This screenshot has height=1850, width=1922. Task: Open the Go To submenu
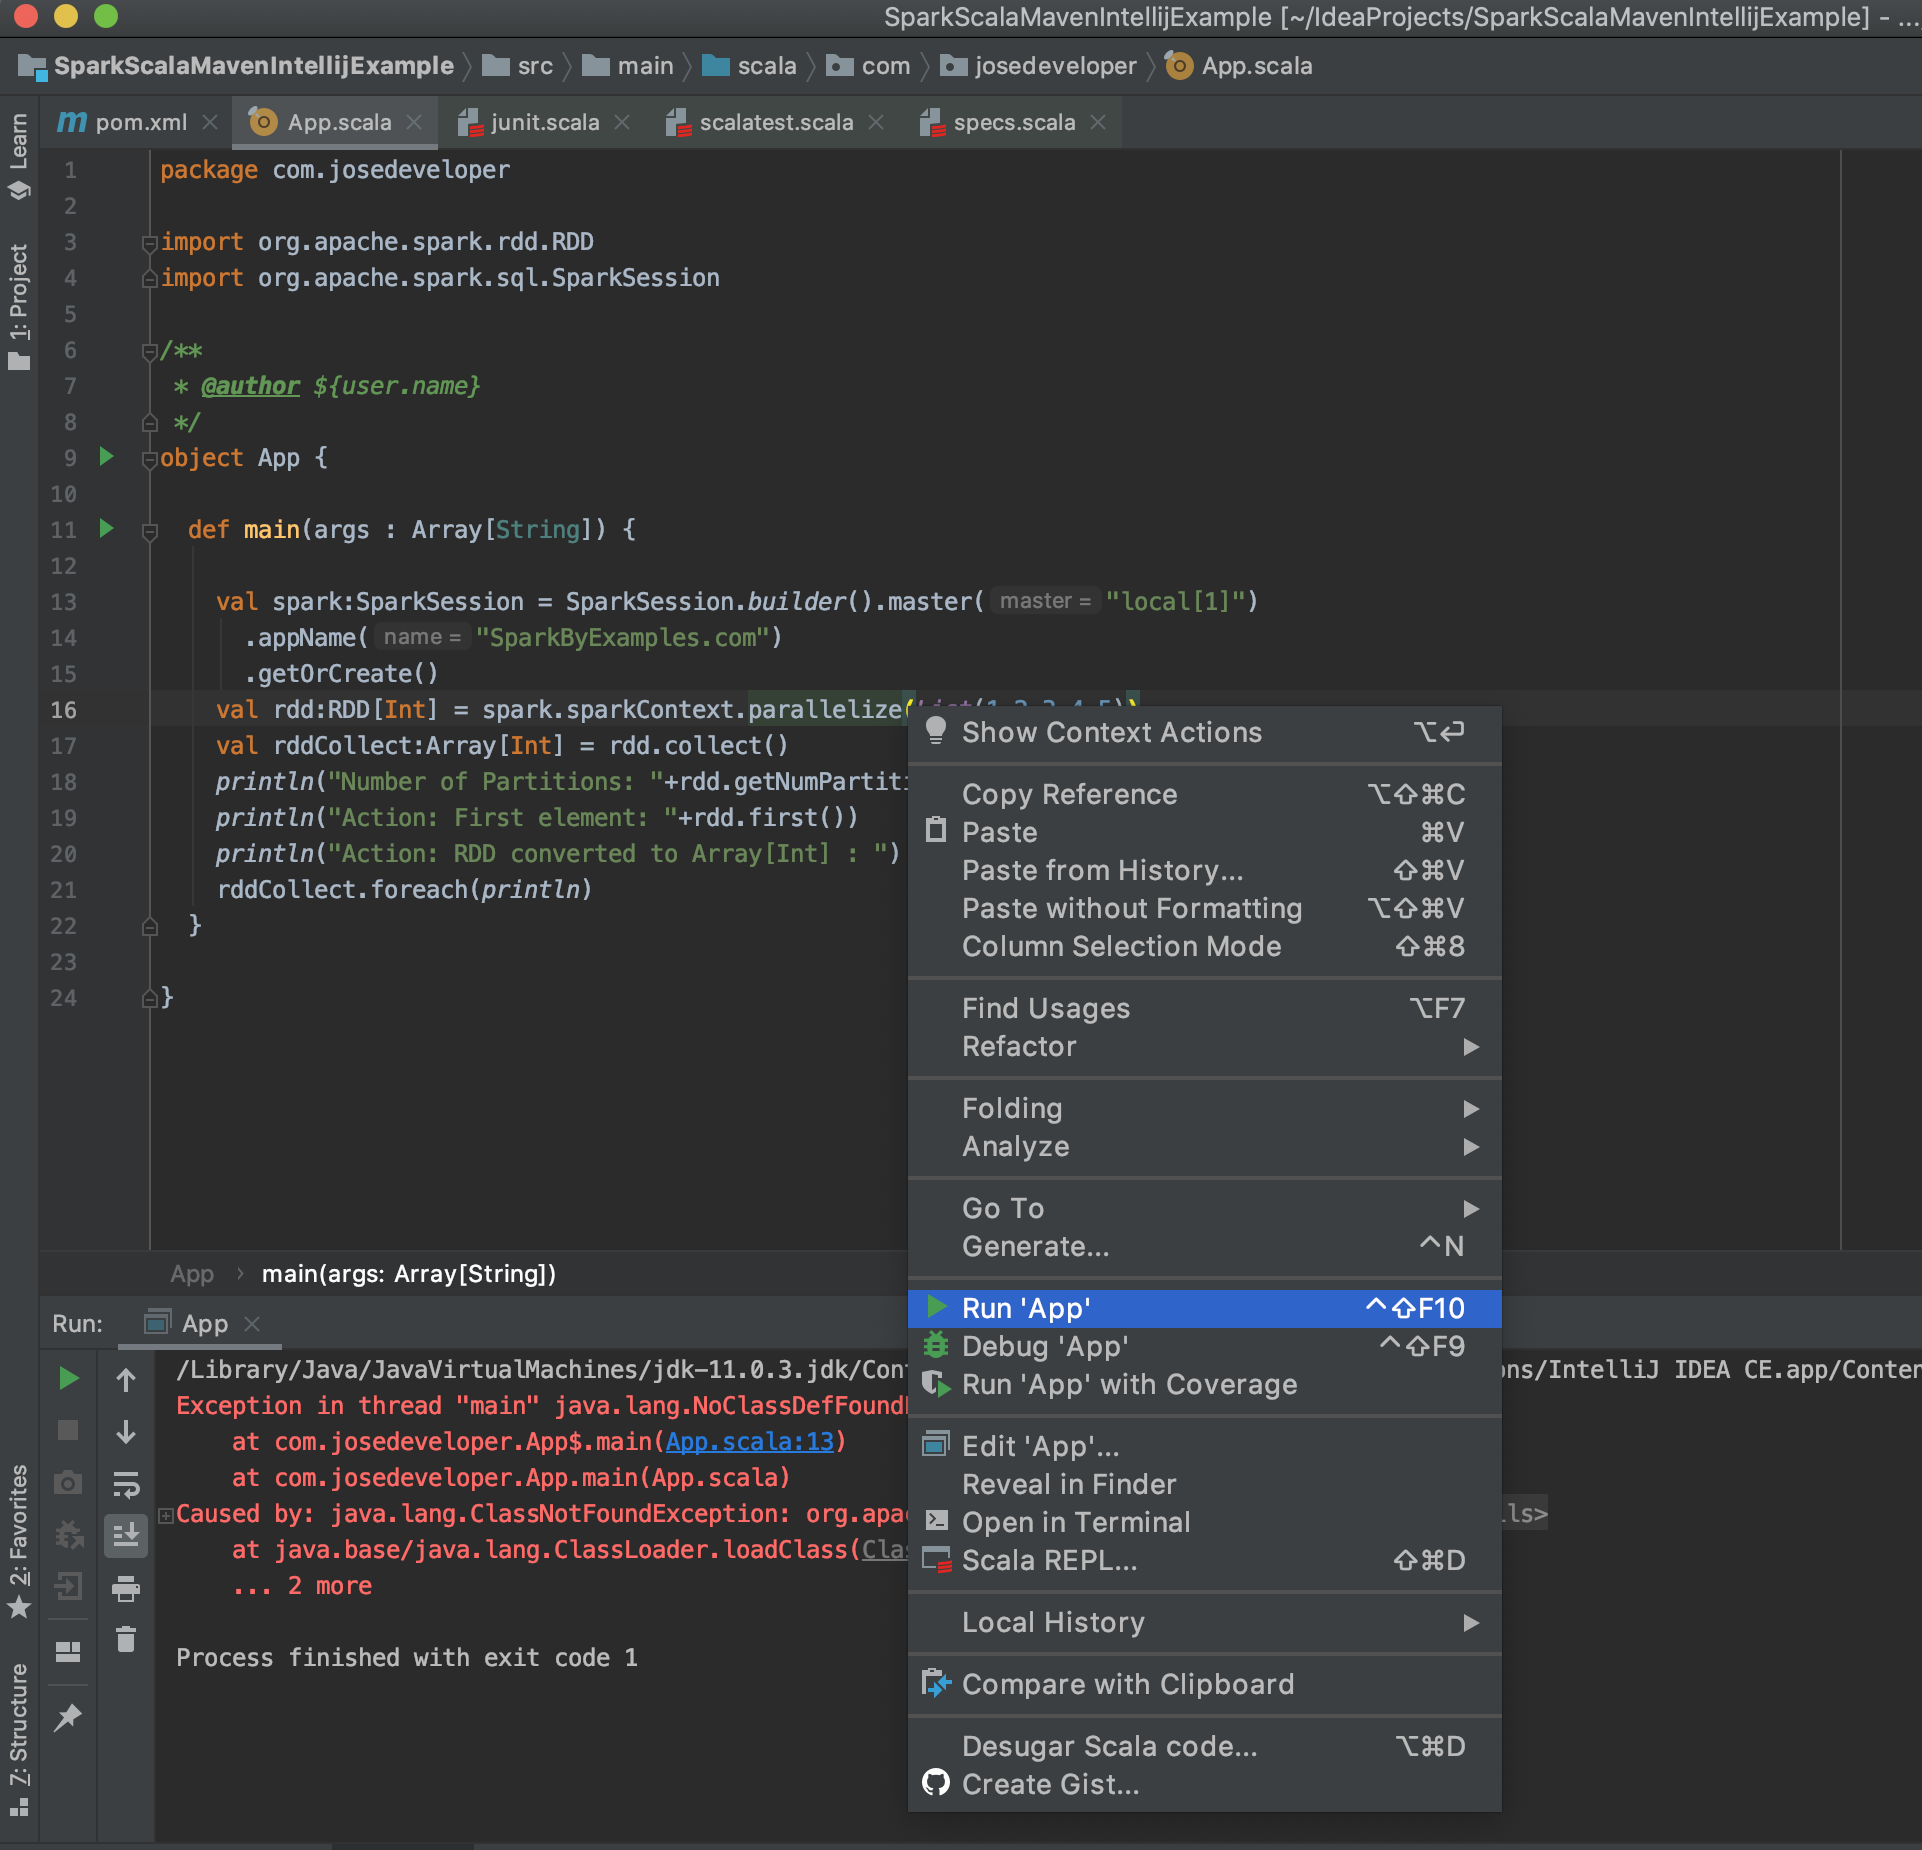coord(1204,1208)
